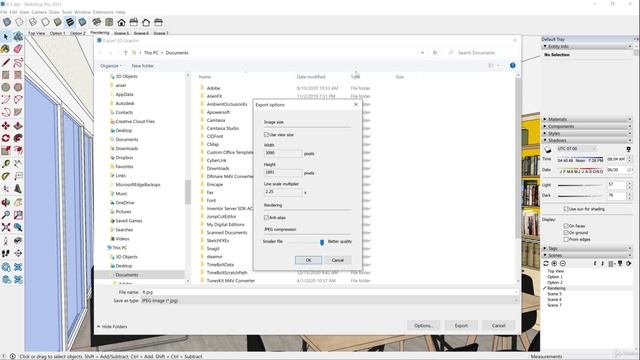Click the New folder button

coord(142,66)
